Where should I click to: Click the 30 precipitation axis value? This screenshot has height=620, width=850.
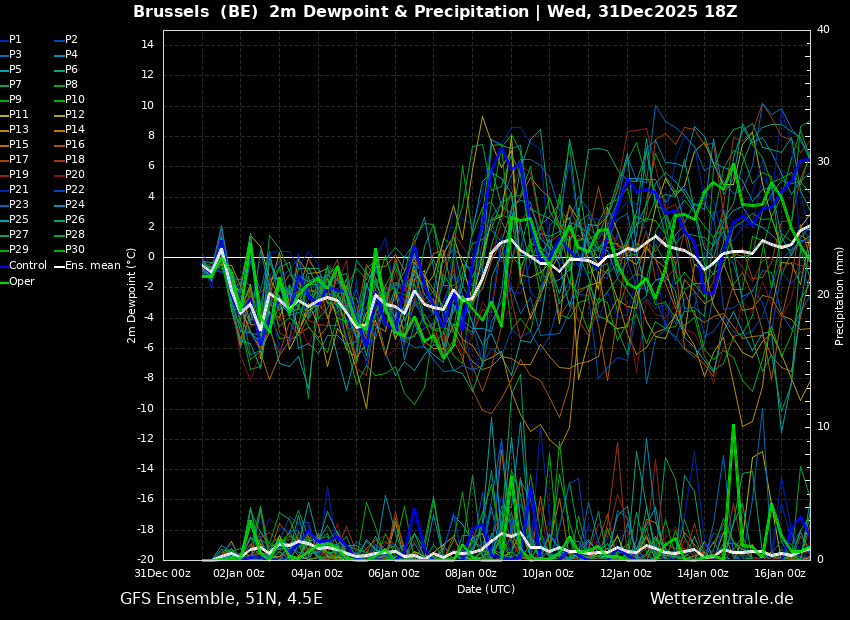coord(823,162)
